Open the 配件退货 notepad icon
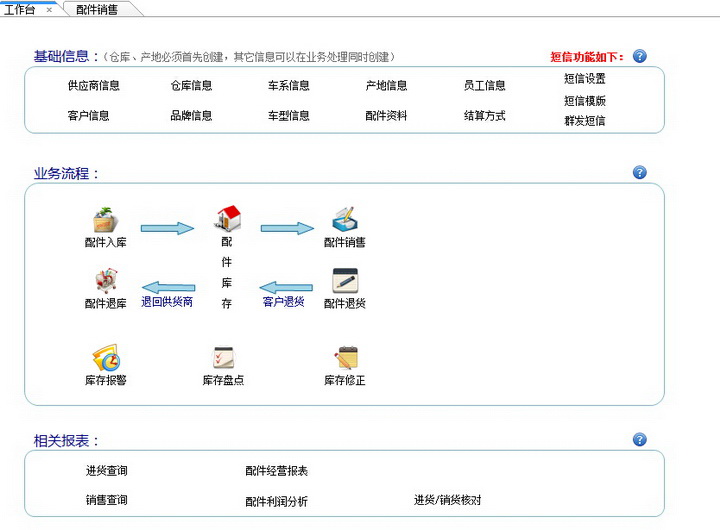 pos(345,281)
